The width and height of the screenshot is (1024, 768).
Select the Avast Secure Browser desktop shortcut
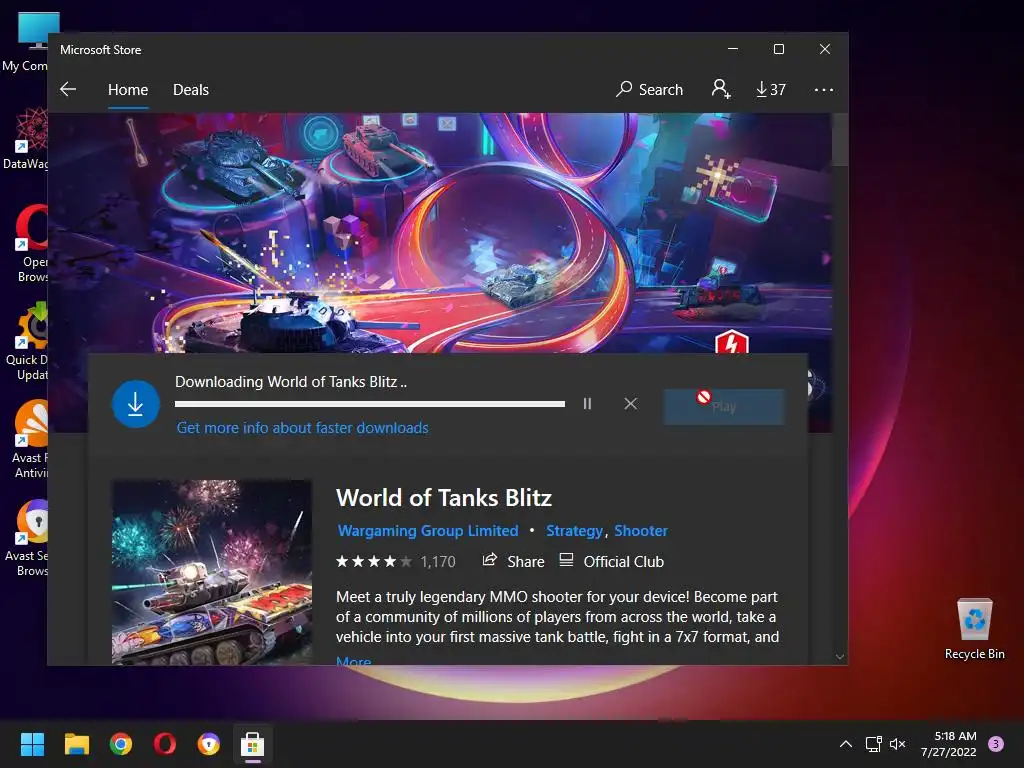pyautogui.click(x=26, y=537)
